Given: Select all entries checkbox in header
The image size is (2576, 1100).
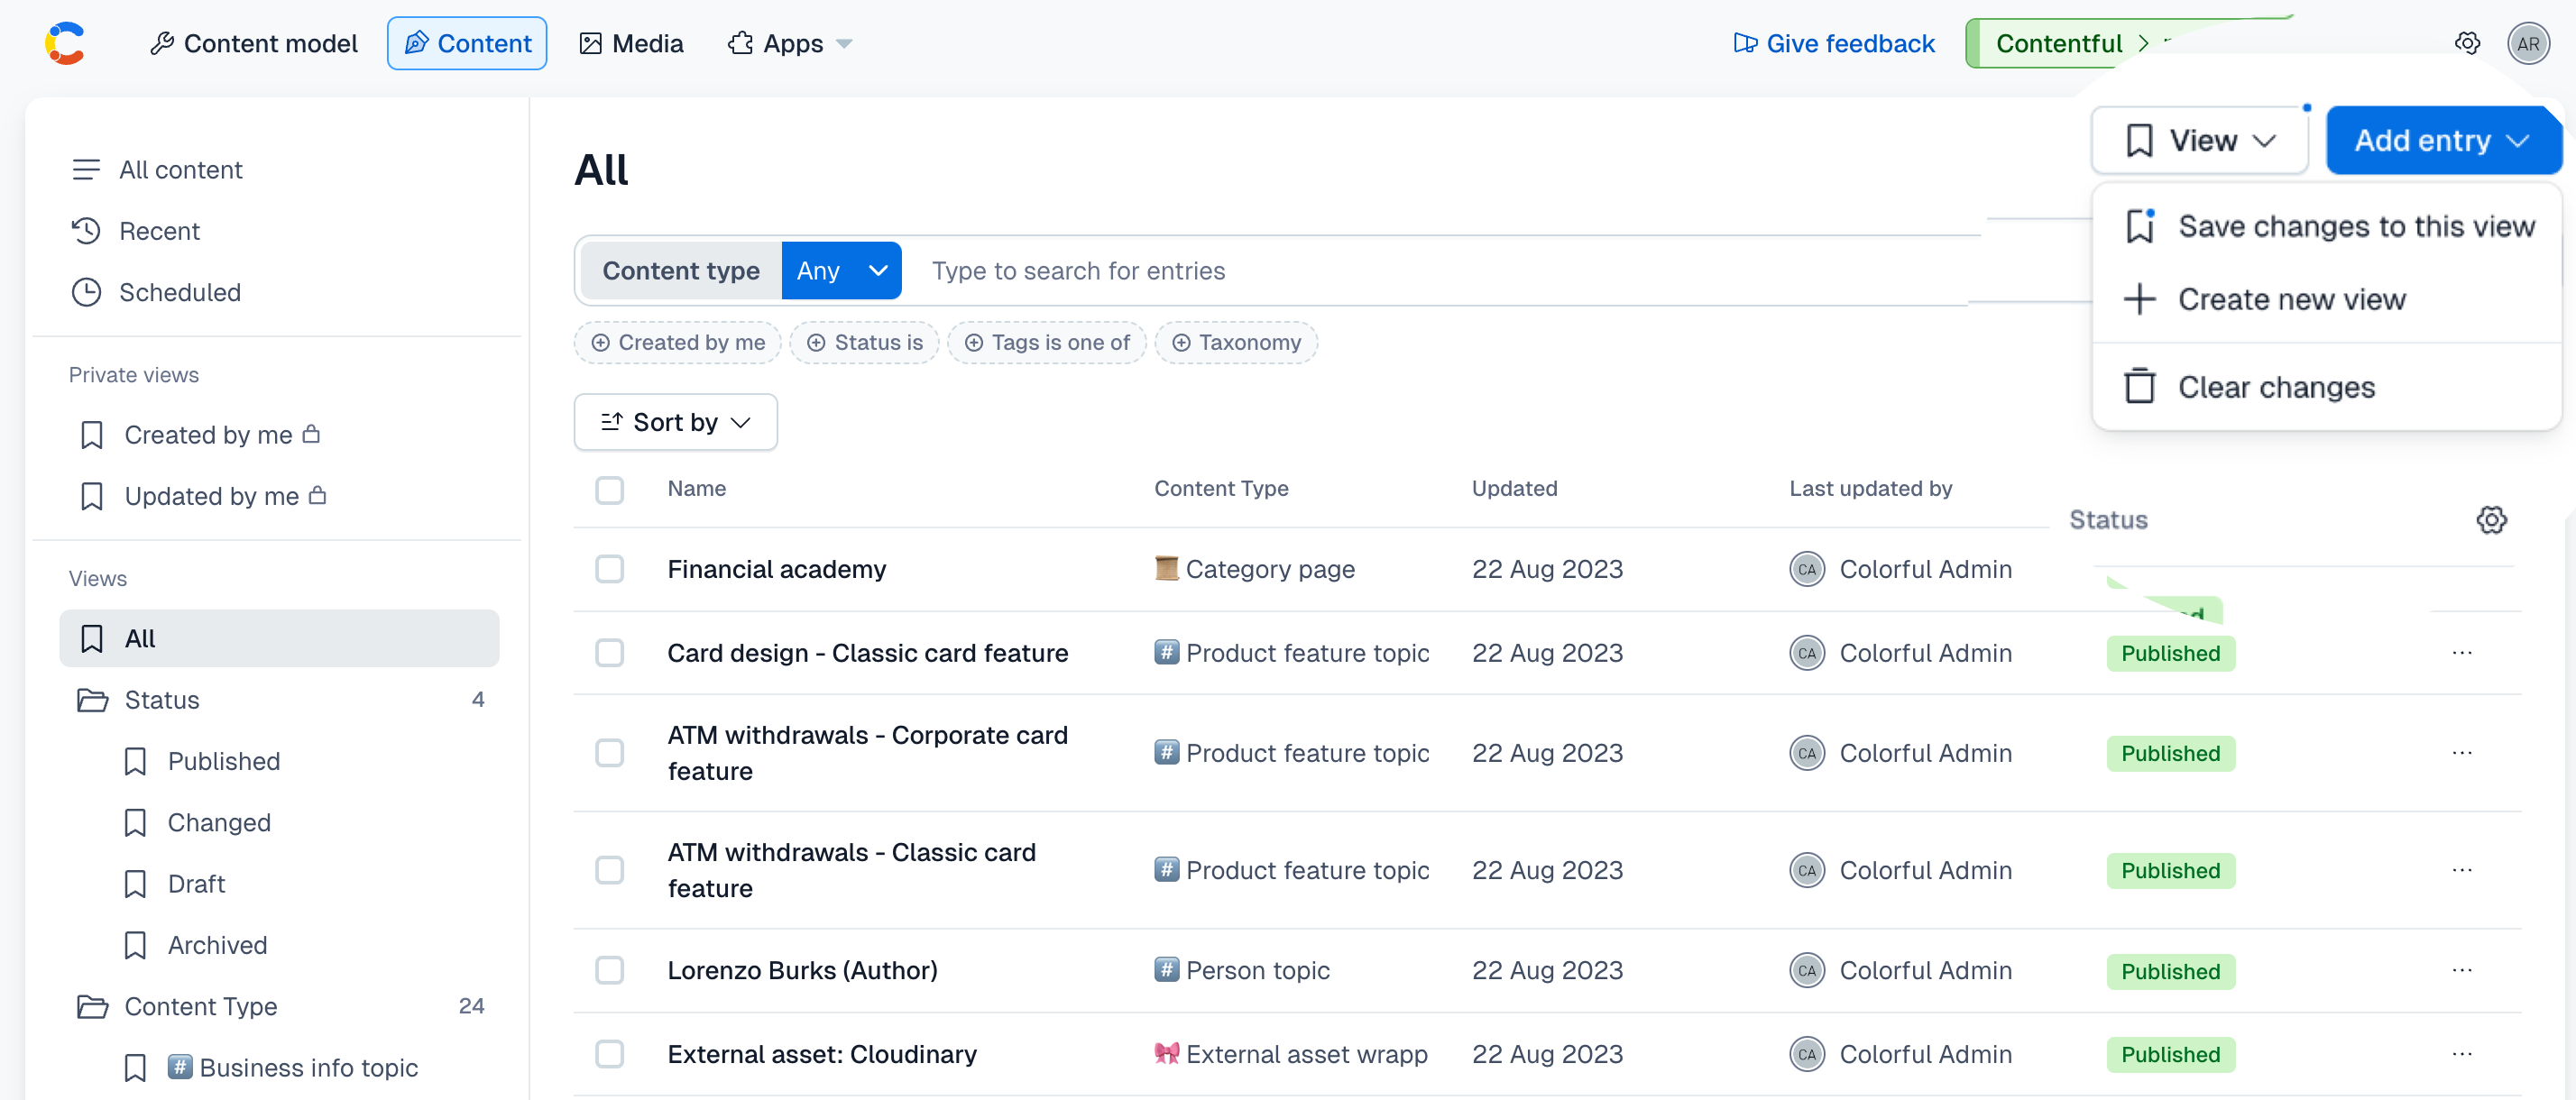Looking at the screenshot, I should [x=609, y=489].
